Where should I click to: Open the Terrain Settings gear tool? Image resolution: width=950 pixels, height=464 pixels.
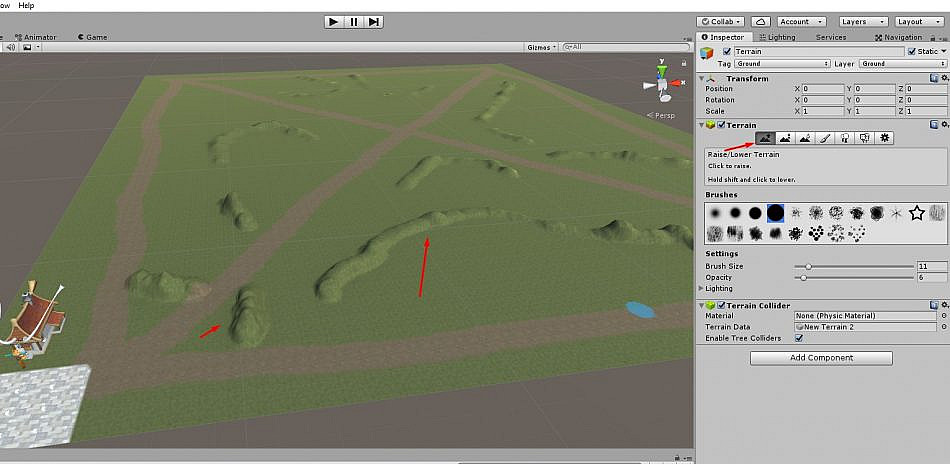[885, 138]
